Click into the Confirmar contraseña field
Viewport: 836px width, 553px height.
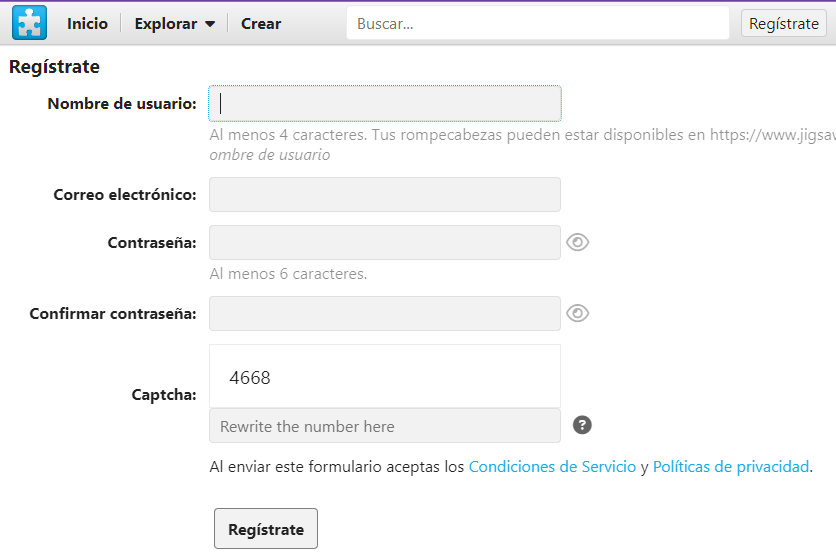385,313
